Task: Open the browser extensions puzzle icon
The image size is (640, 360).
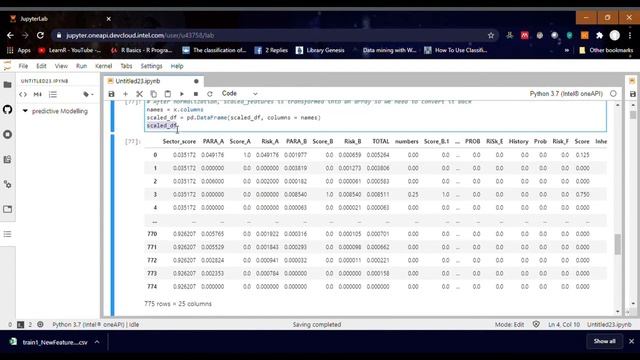Action: tap(599, 36)
